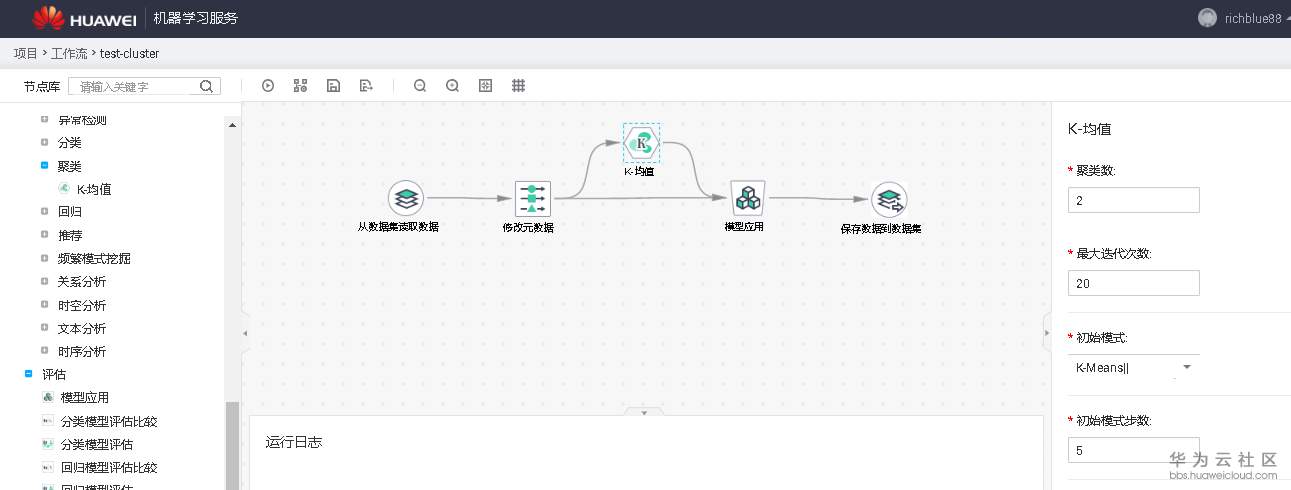Screen dimensions: 1291x490
Task: Expand the 异常检测 category
Action: pos(44,119)
